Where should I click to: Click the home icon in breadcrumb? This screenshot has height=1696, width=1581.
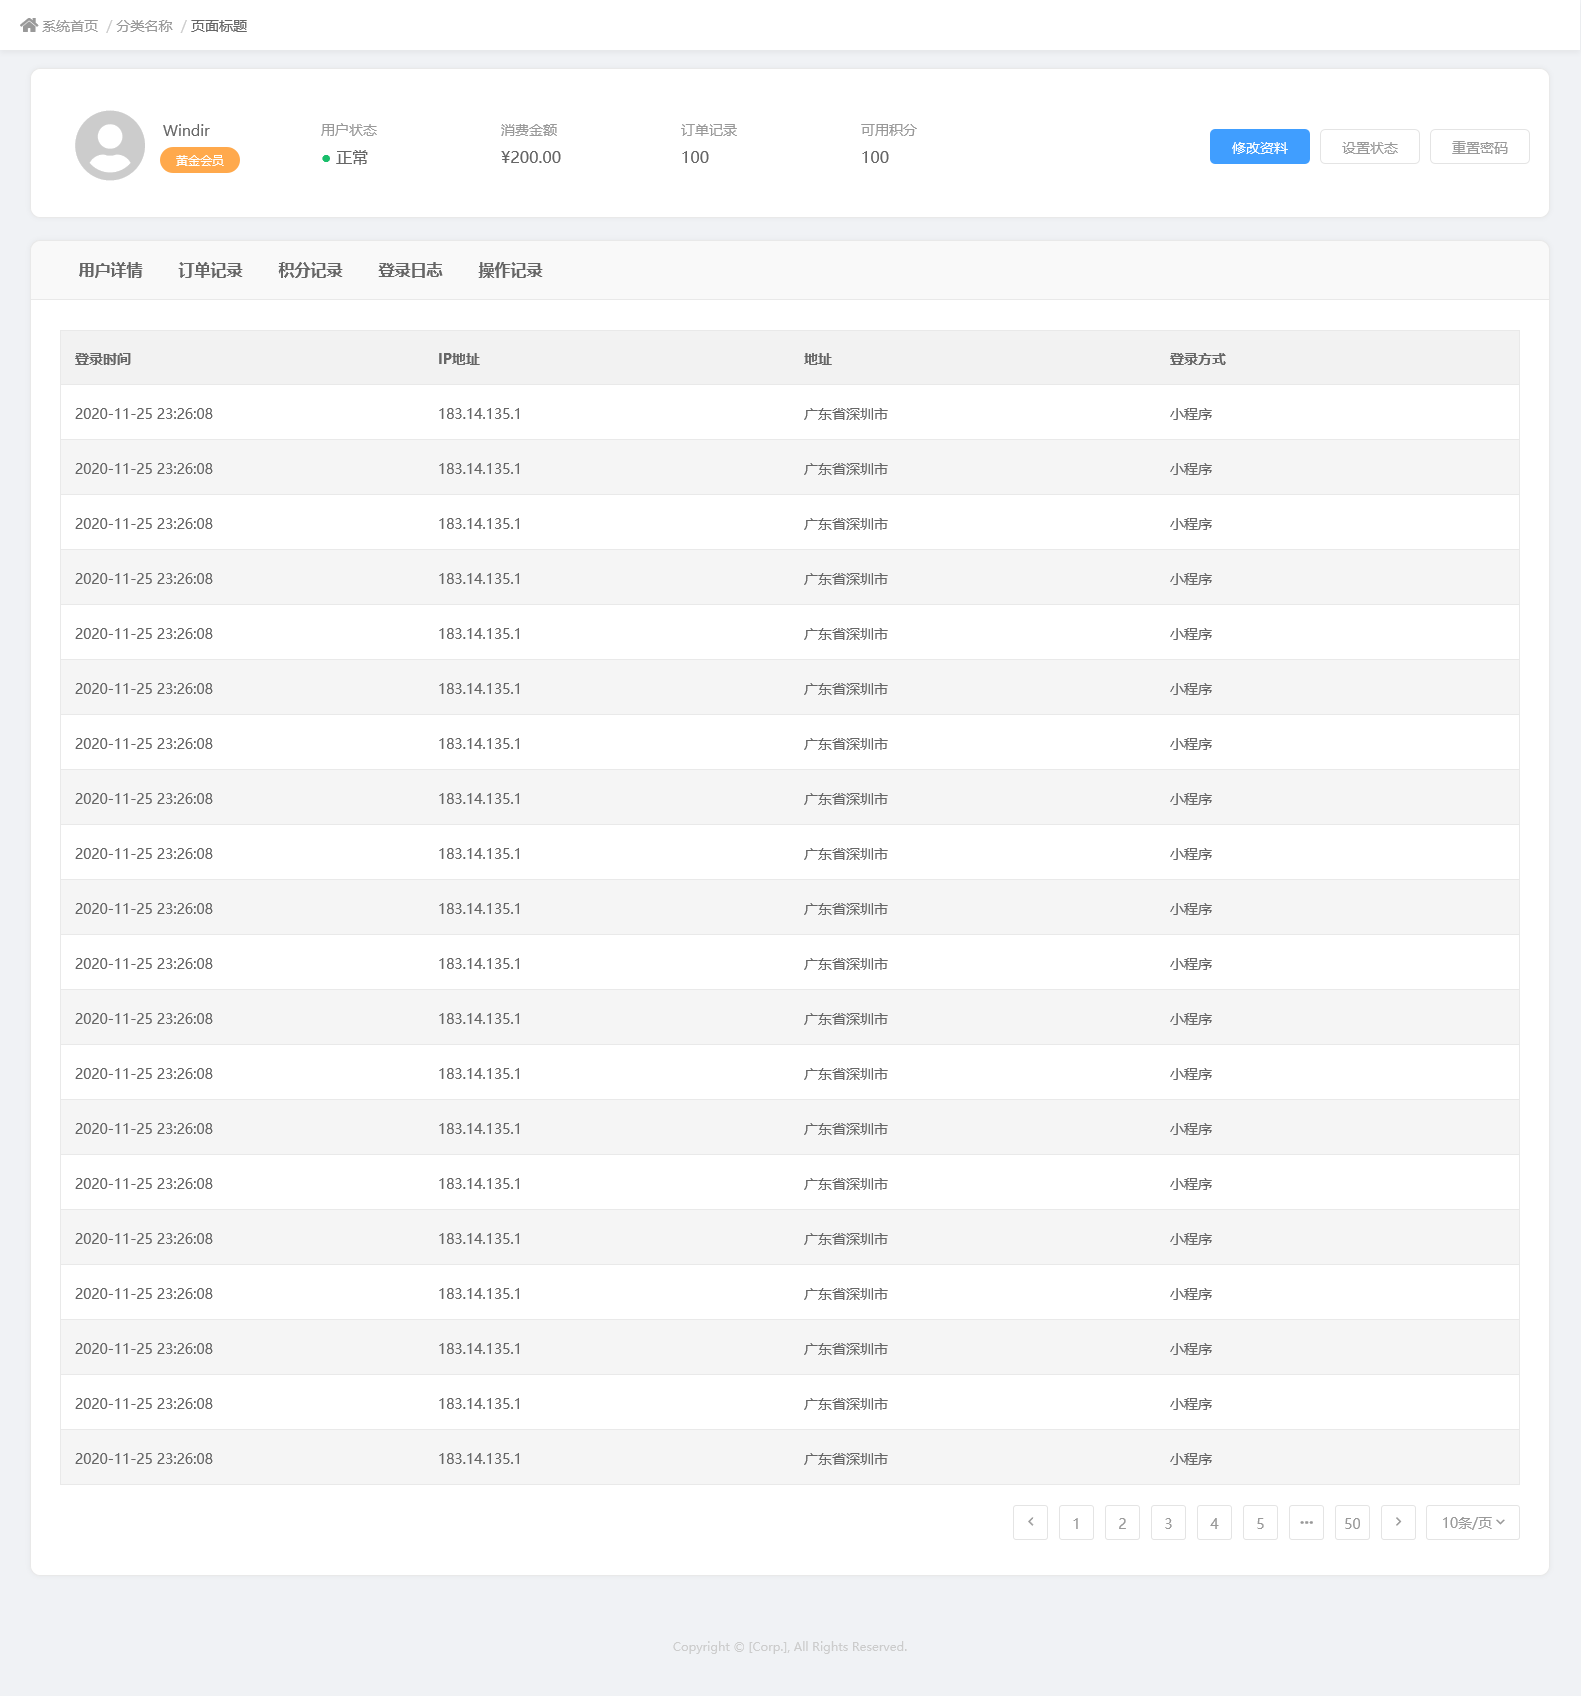click(29, 25)
